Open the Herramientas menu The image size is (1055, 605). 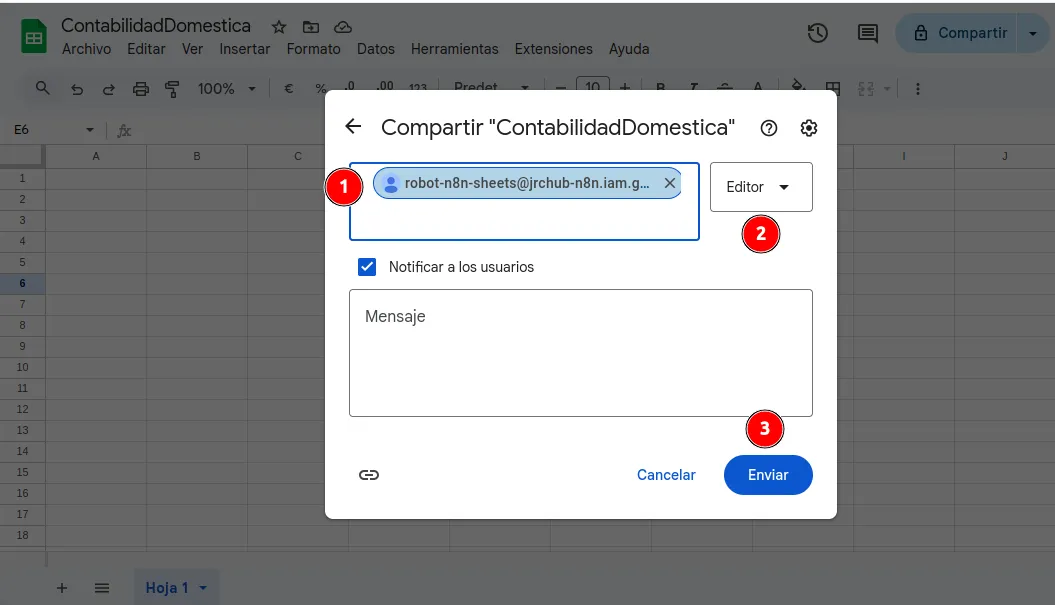point(455,49)
